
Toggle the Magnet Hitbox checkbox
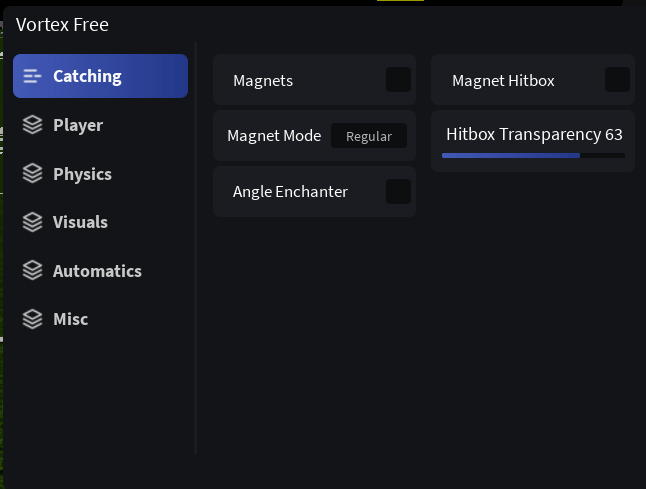tap(617, 80)
